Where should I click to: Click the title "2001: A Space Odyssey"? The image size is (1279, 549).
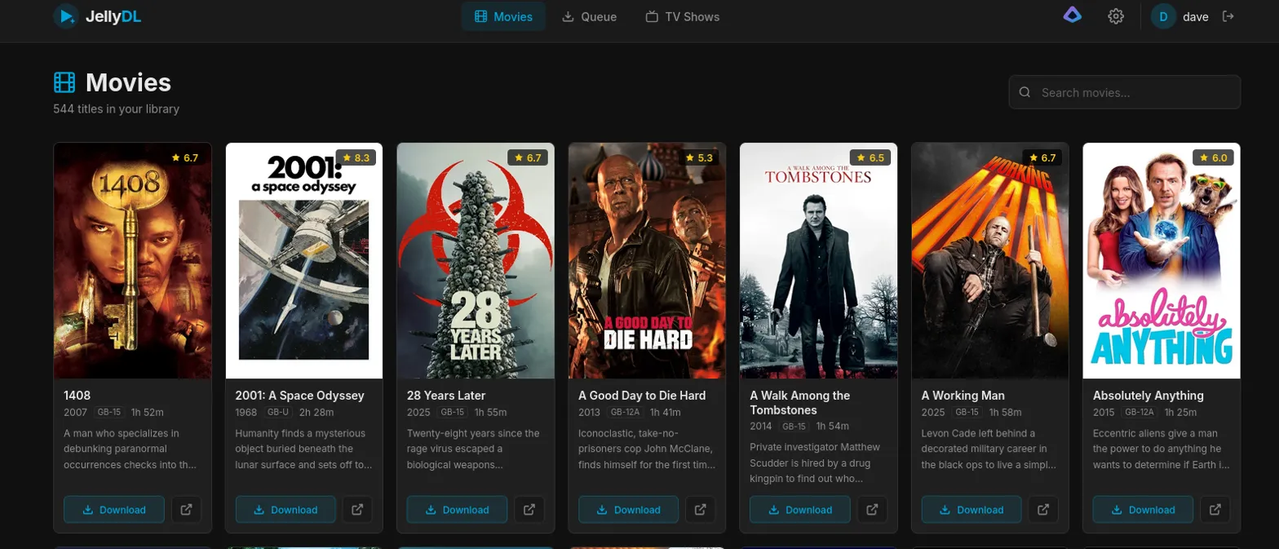[300, 395]
